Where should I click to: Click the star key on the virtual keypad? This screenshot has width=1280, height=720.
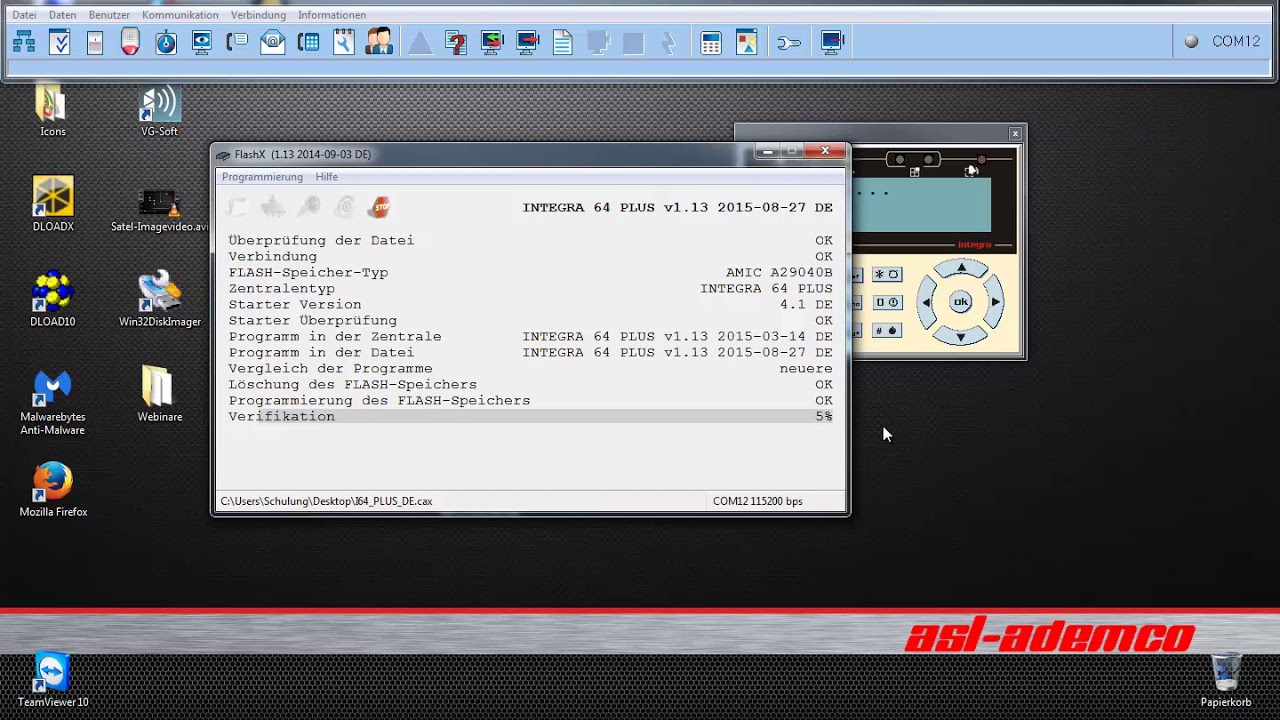pos(887,274)
